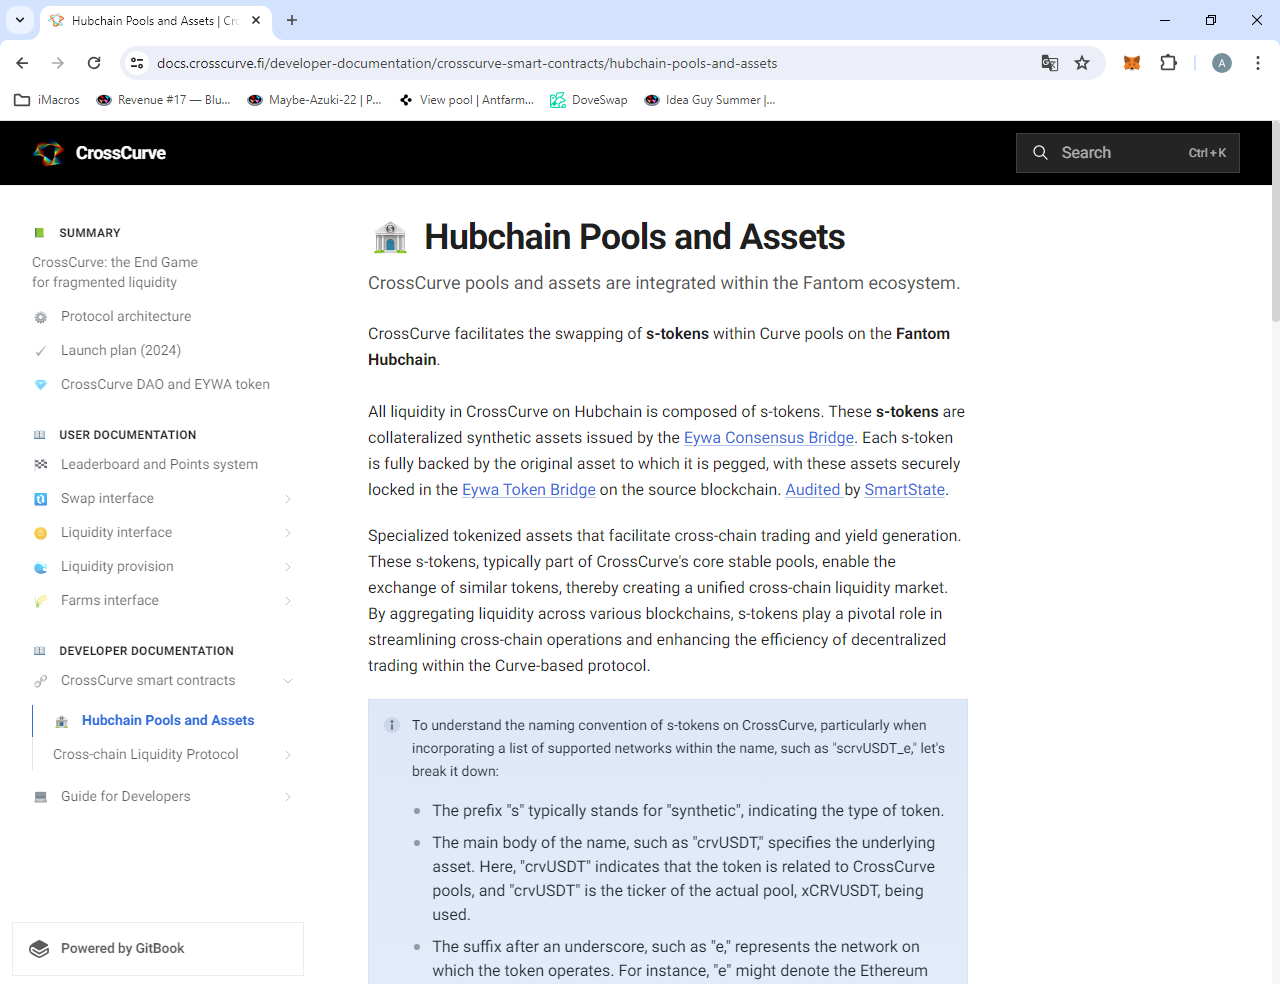
Task: Follow the Eywa Token Bridge link
Action: (529, 490)
